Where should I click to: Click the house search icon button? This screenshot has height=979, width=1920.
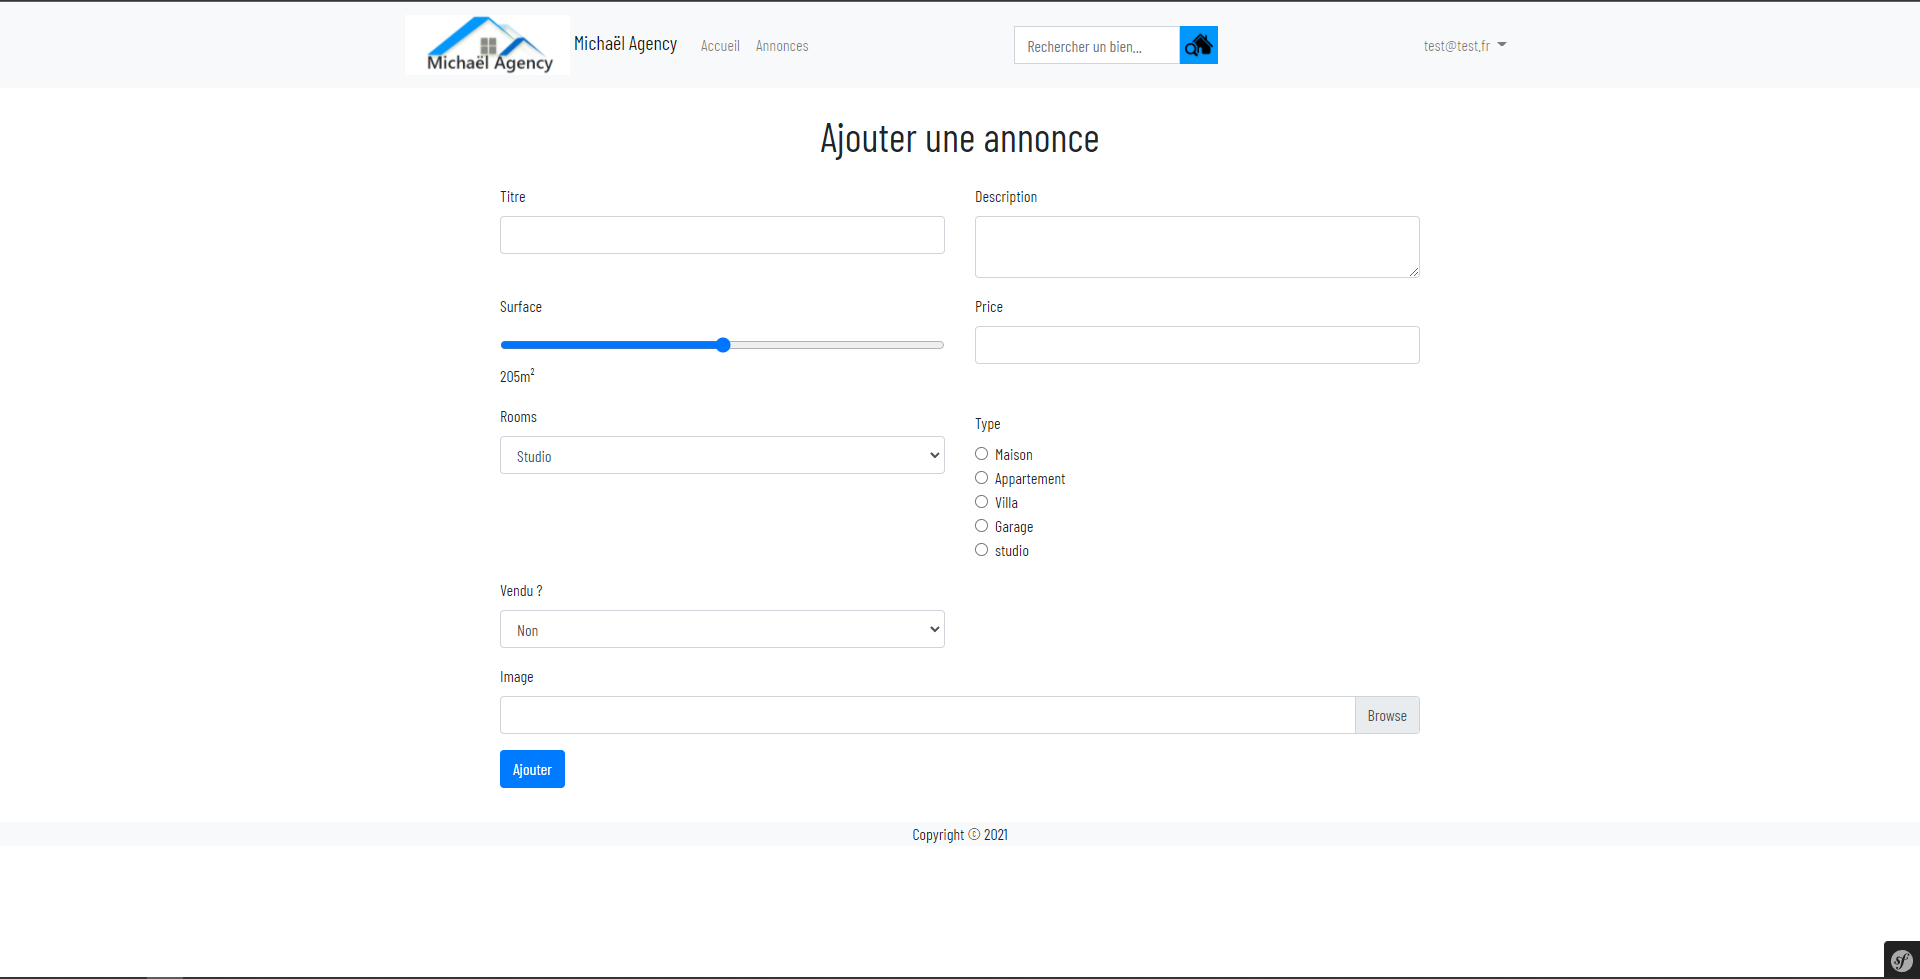[x=1198, y=45]
